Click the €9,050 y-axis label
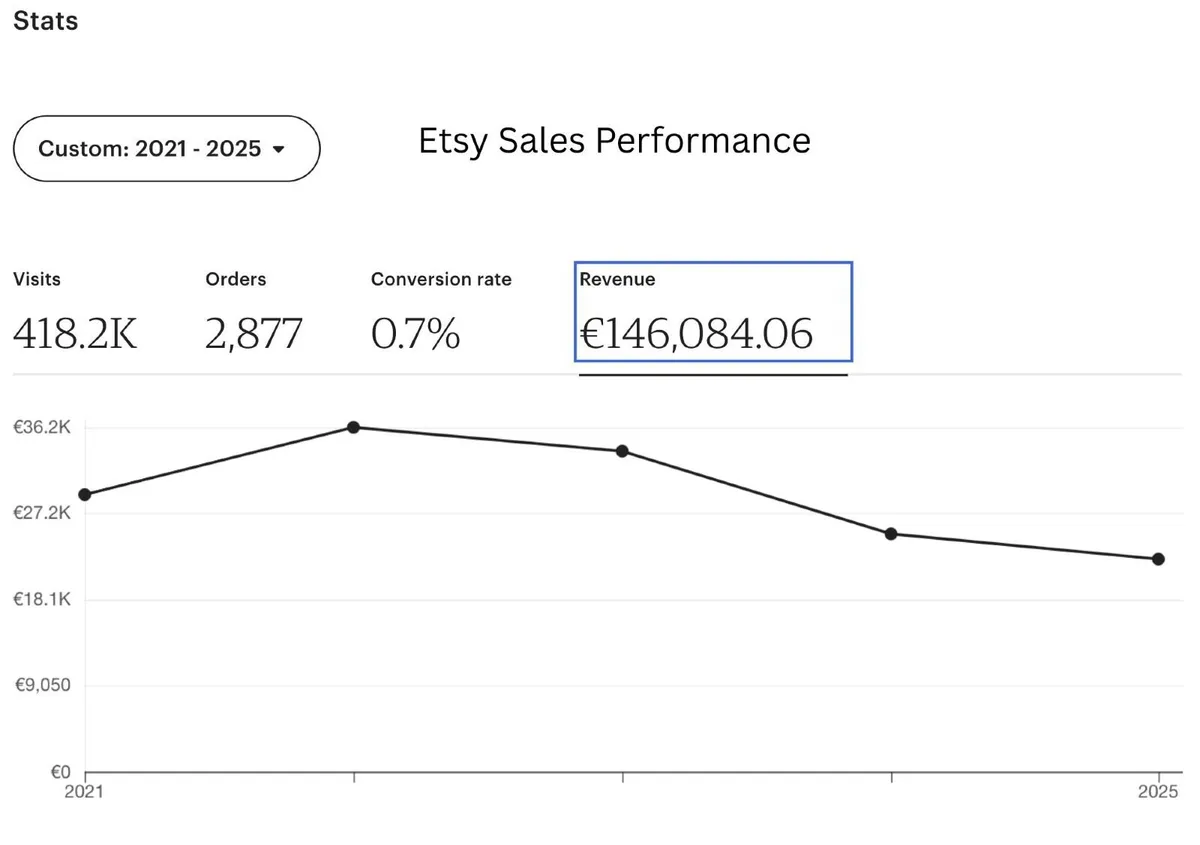 click(43, 685)
